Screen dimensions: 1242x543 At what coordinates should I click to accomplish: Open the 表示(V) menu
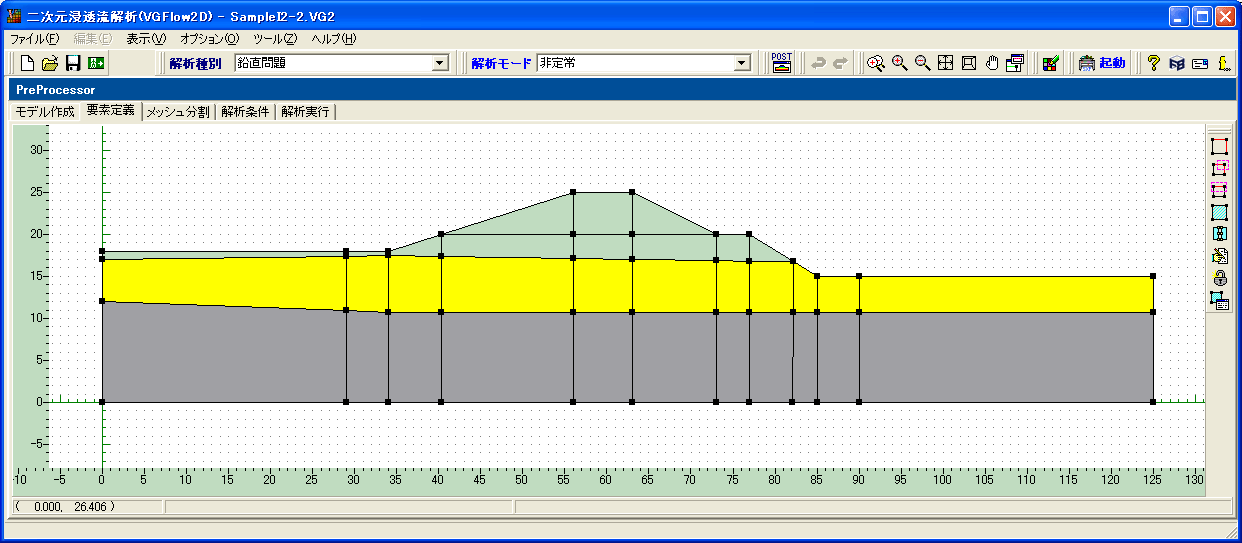[x=146, y=39]
